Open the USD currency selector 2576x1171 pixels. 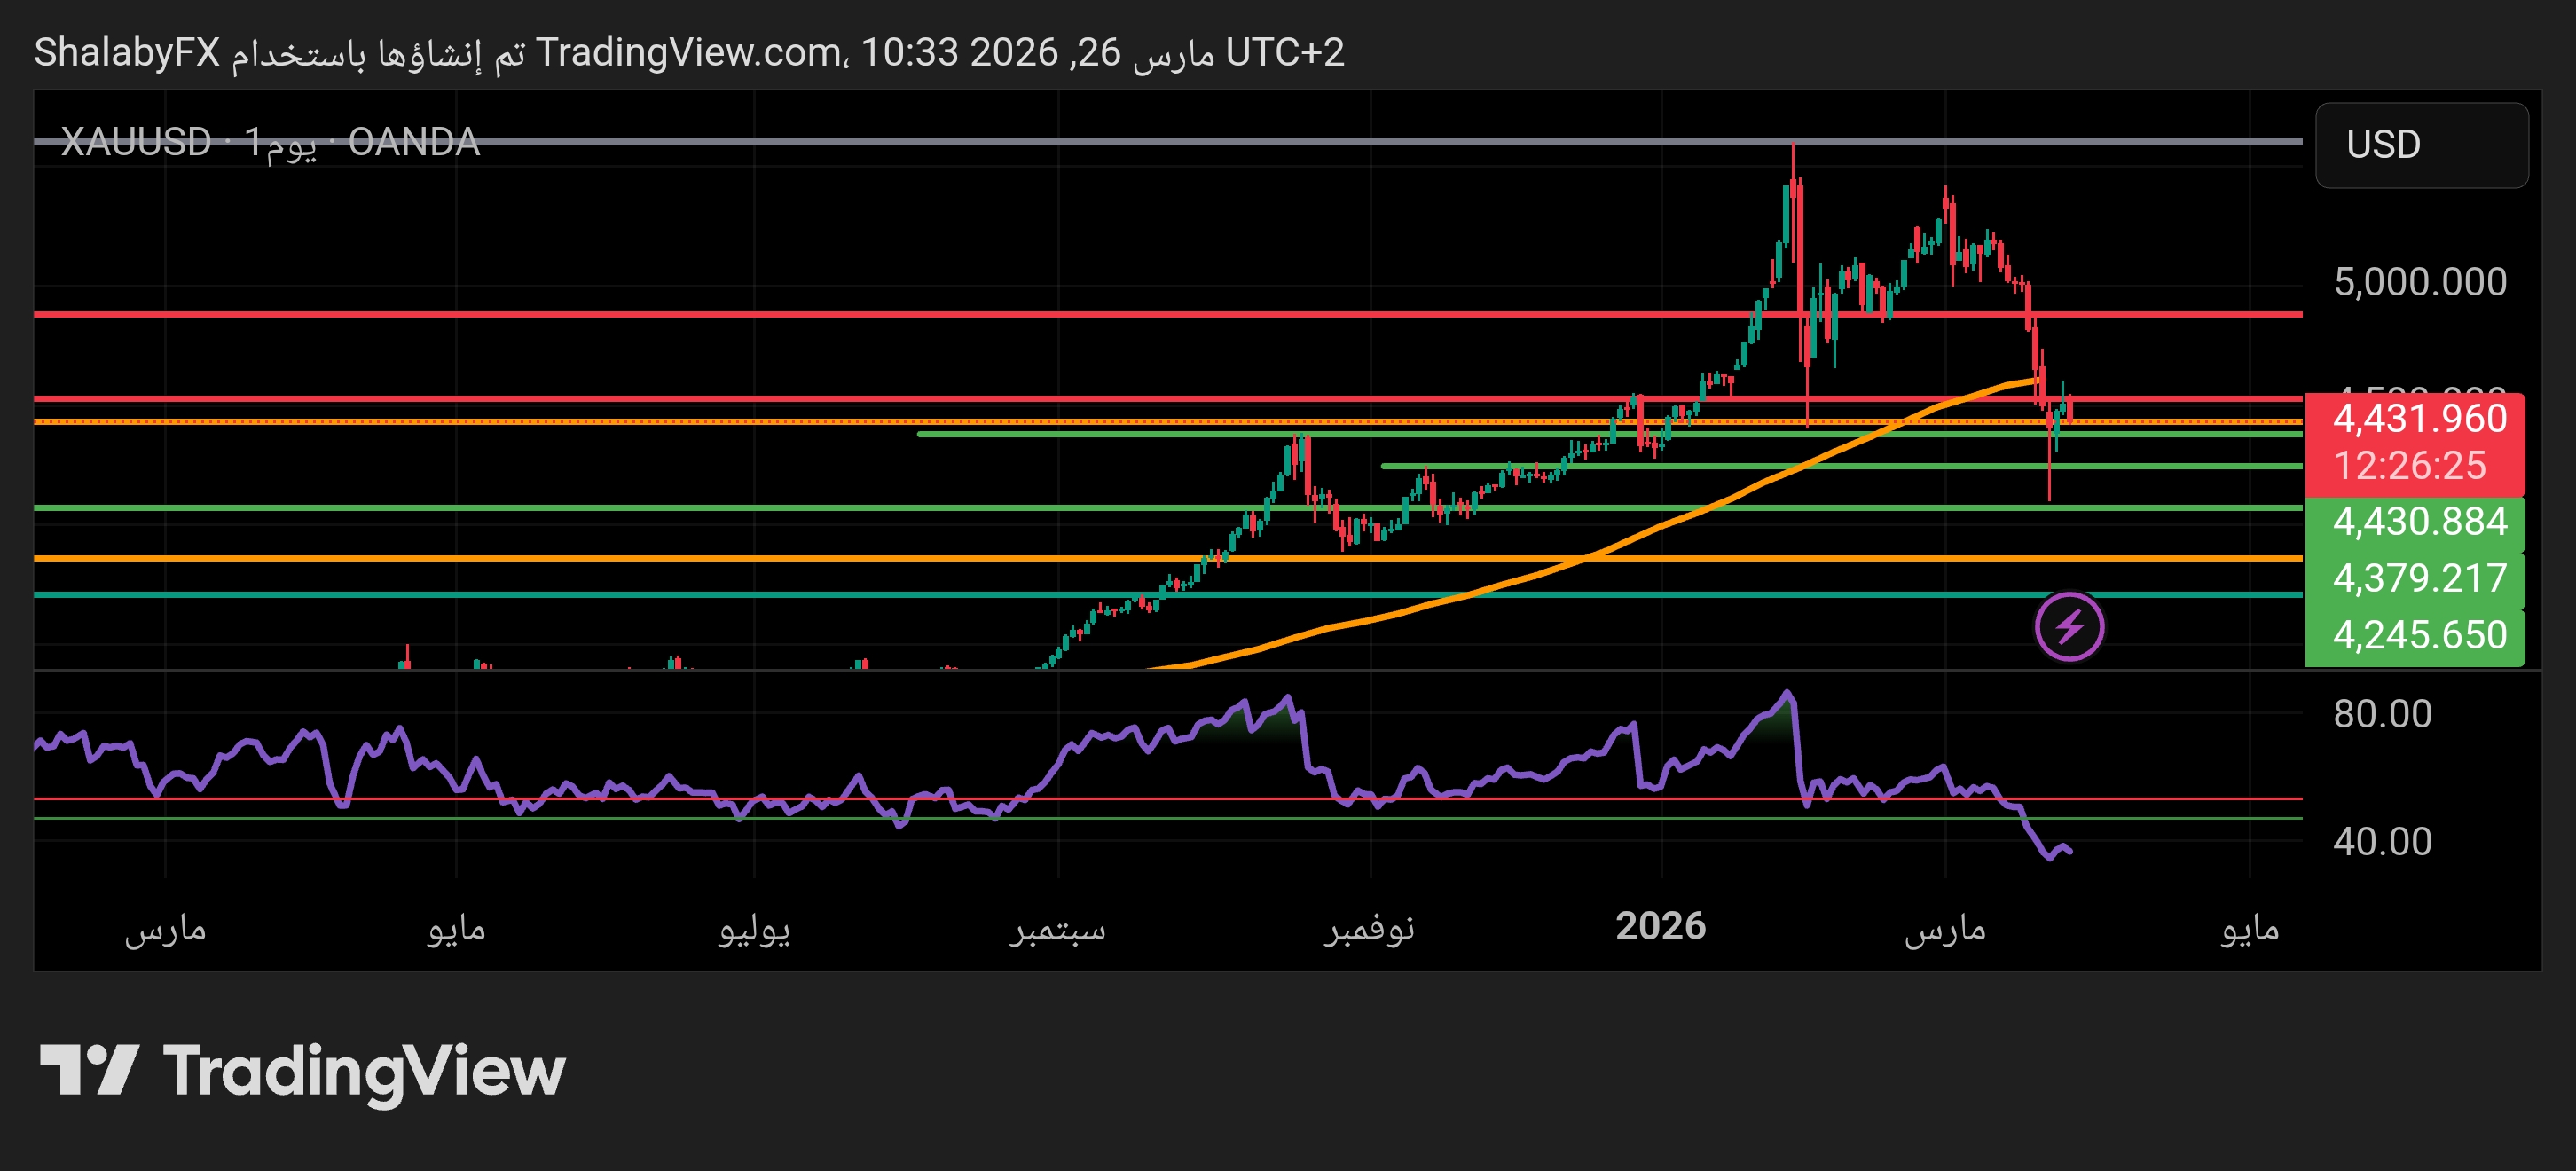[2420, 144]
